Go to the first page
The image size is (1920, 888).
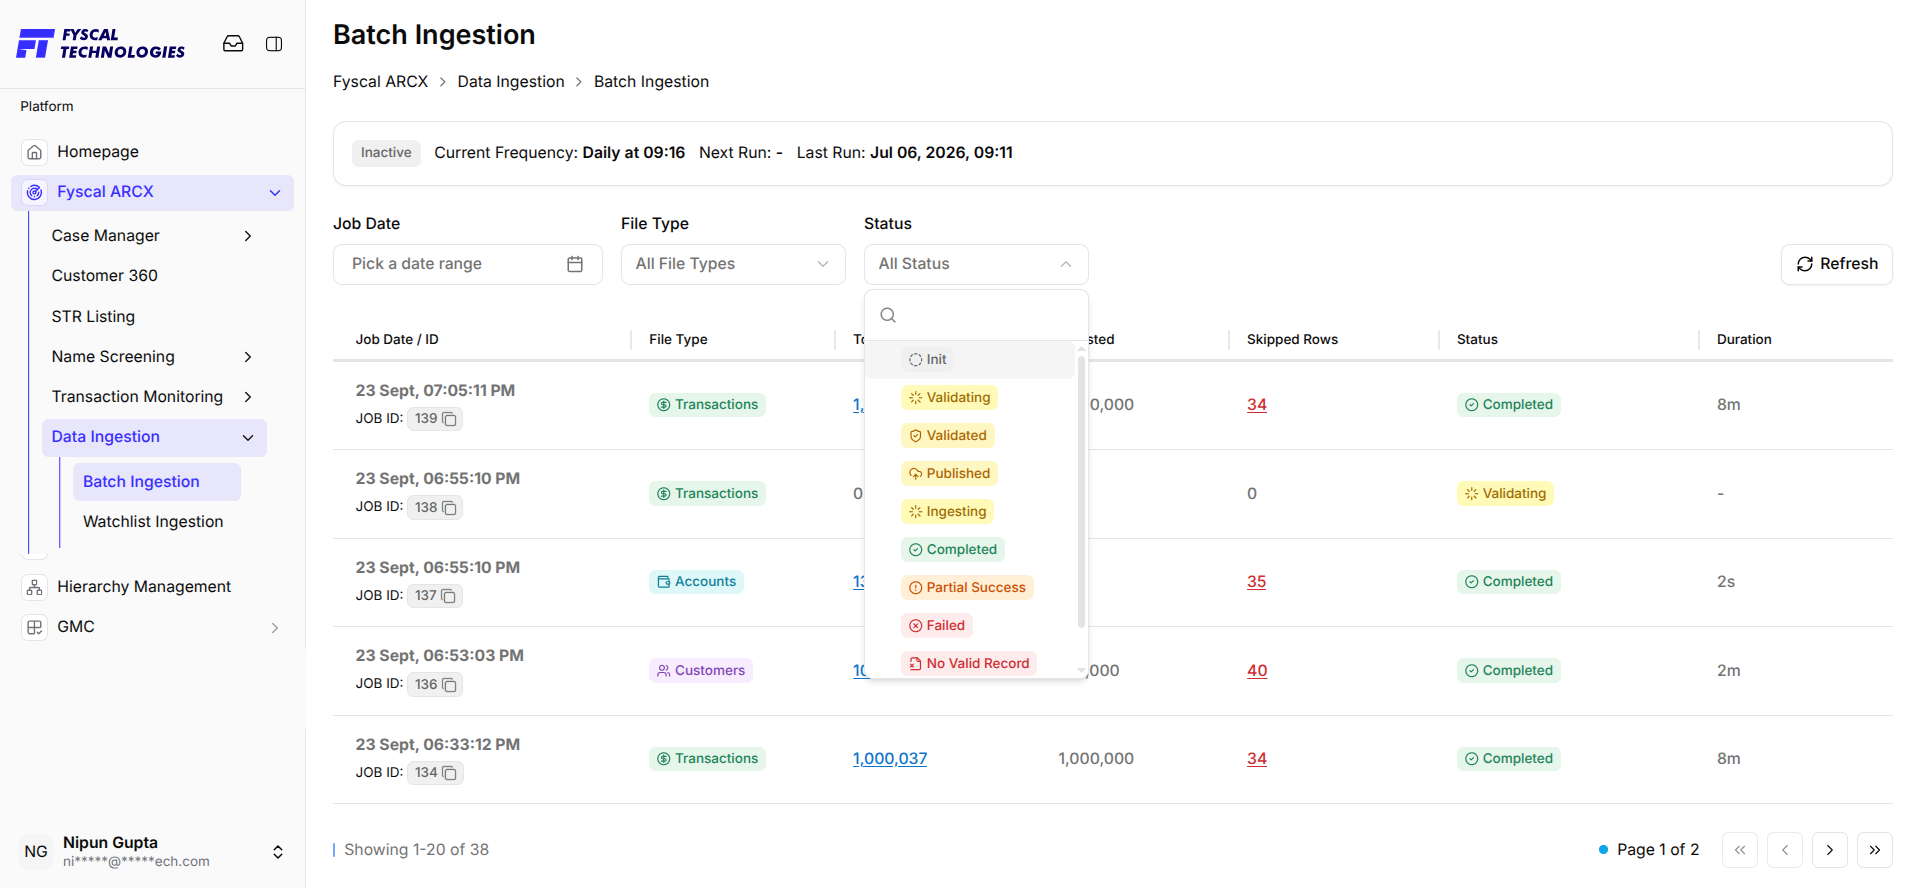[1740, 850]
